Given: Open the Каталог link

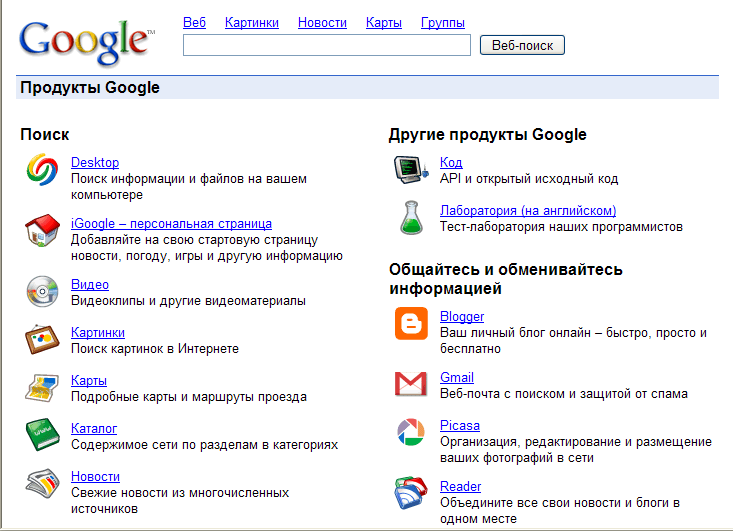Looking at the screenshot, I should tap(94, 428).
